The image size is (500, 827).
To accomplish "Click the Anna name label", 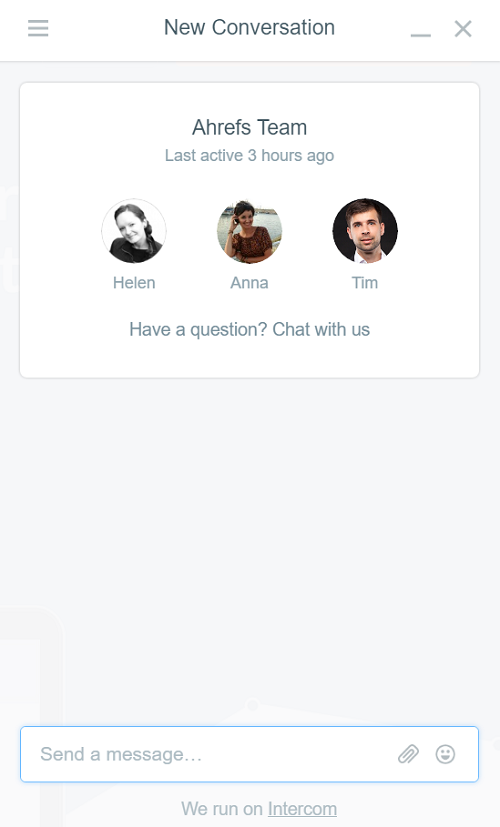I will (x=249, y=283).
